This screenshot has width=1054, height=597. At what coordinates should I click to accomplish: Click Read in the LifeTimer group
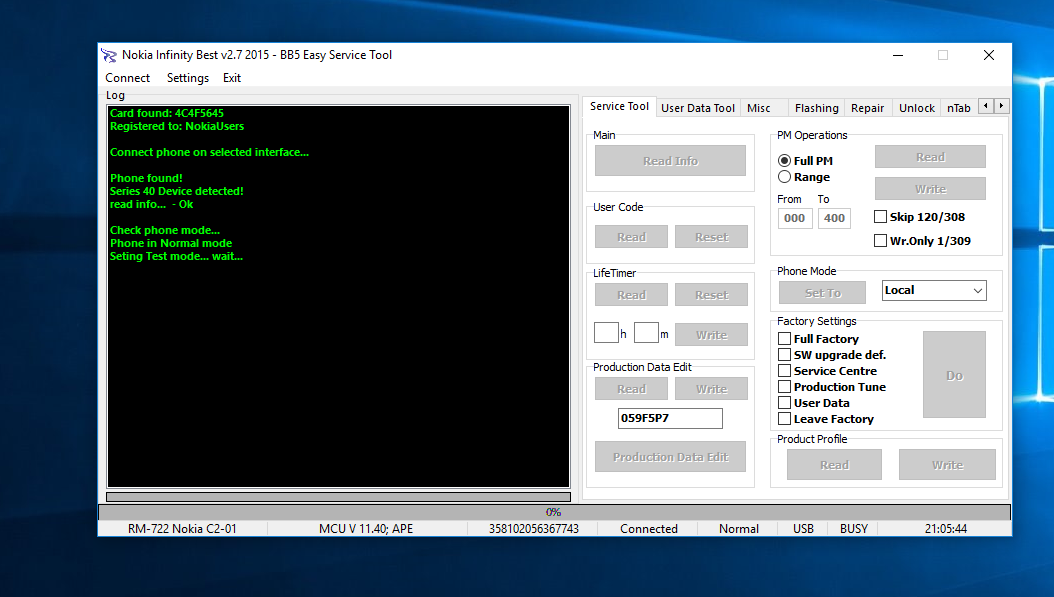pyautogui.click(x=631, y=294)
